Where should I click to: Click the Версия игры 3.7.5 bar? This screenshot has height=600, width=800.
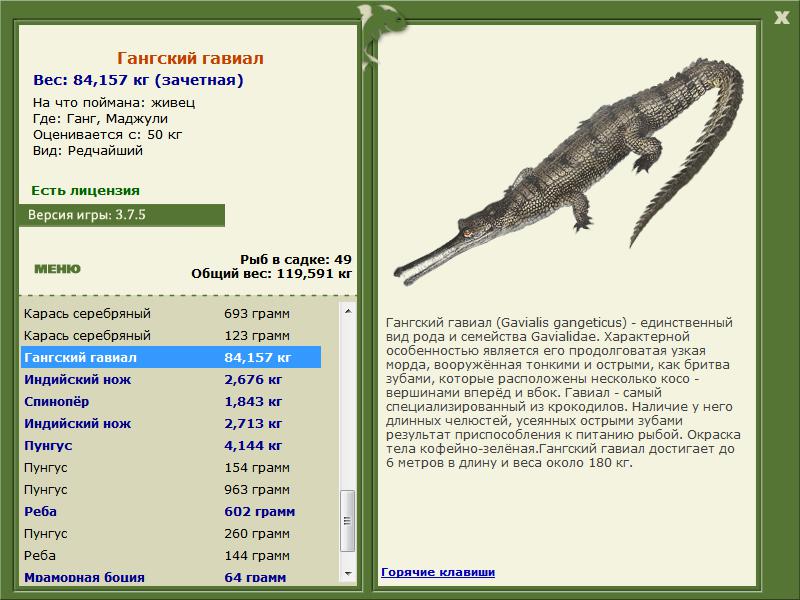tap(121, 215)
